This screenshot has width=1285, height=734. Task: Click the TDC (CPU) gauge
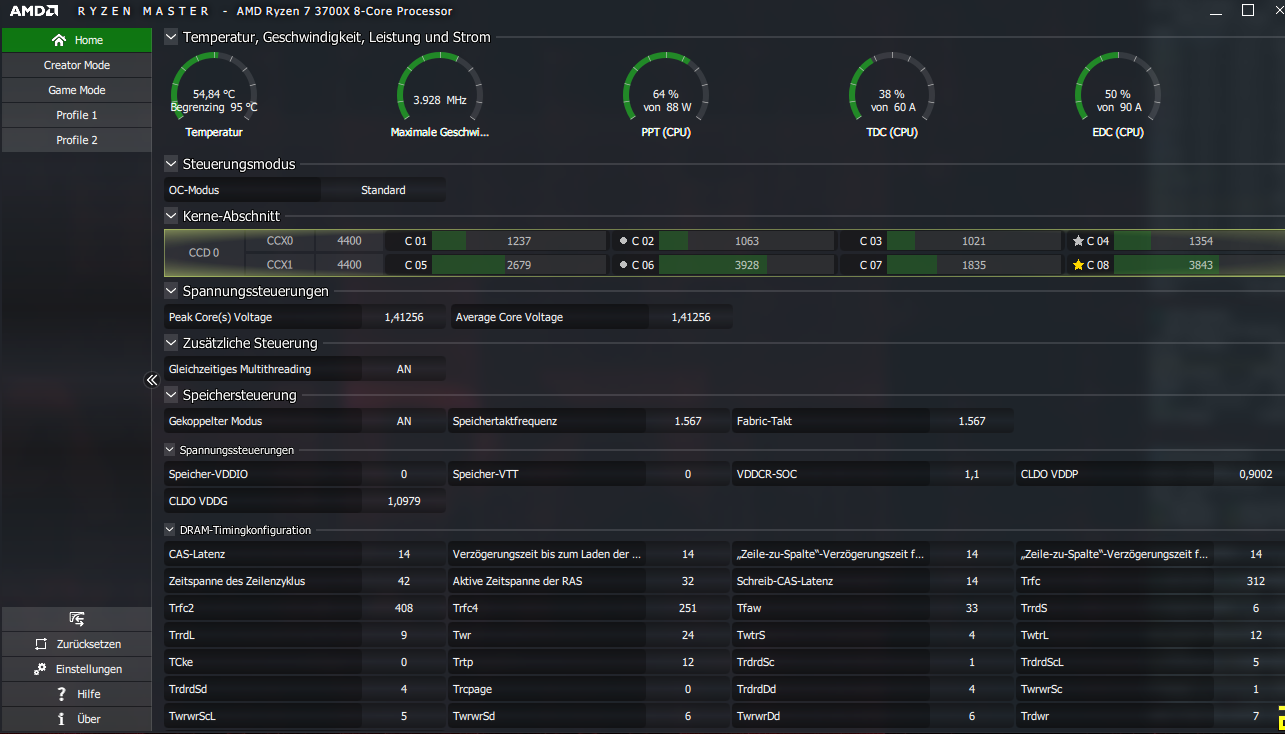(892, 96)
